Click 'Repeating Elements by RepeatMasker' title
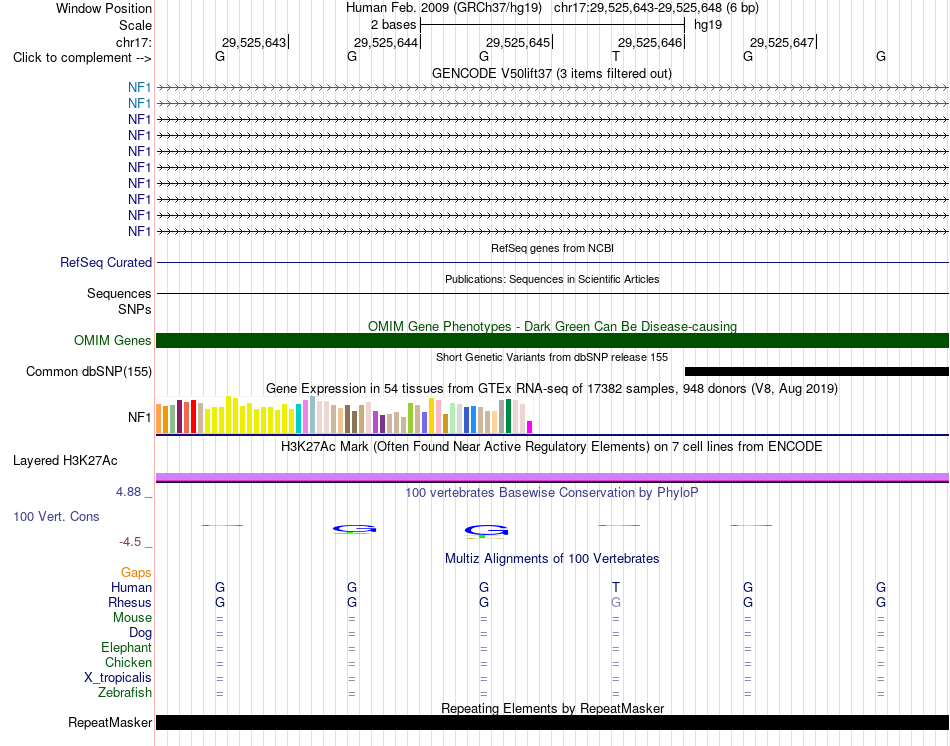This screenshot has height=746, width=950. click(553, 708)
